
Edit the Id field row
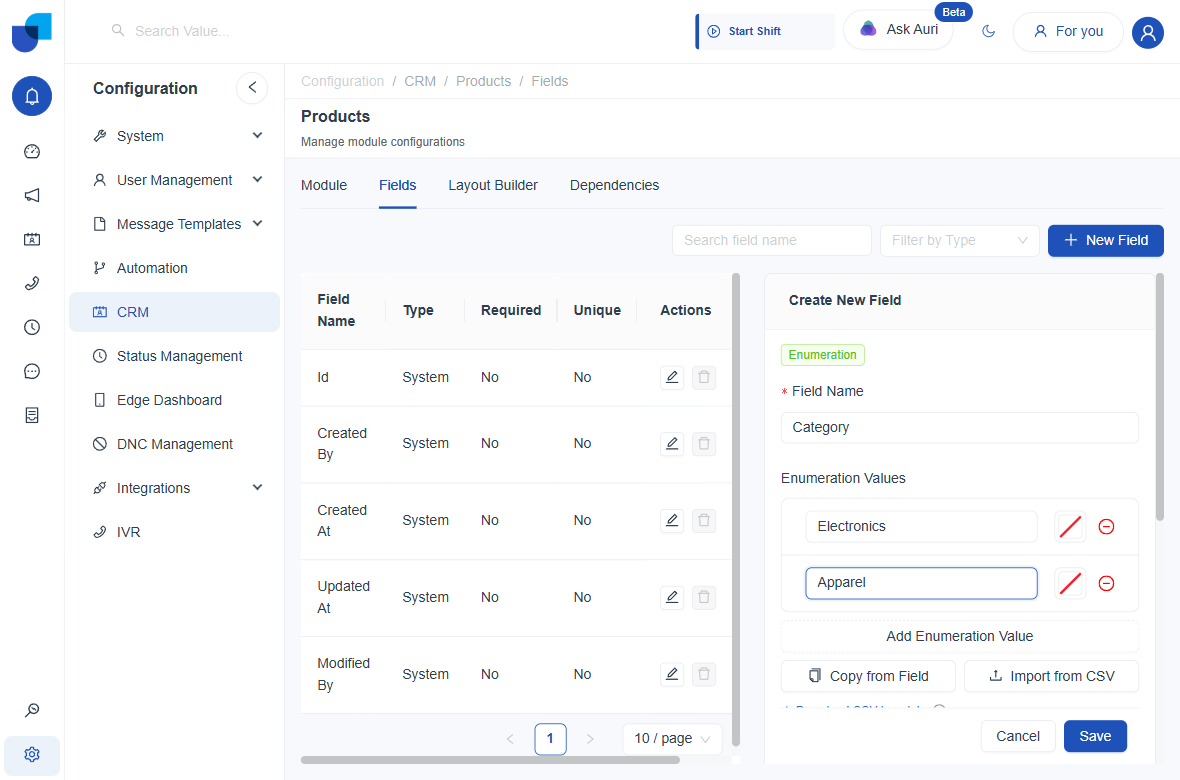pos(672,377)
